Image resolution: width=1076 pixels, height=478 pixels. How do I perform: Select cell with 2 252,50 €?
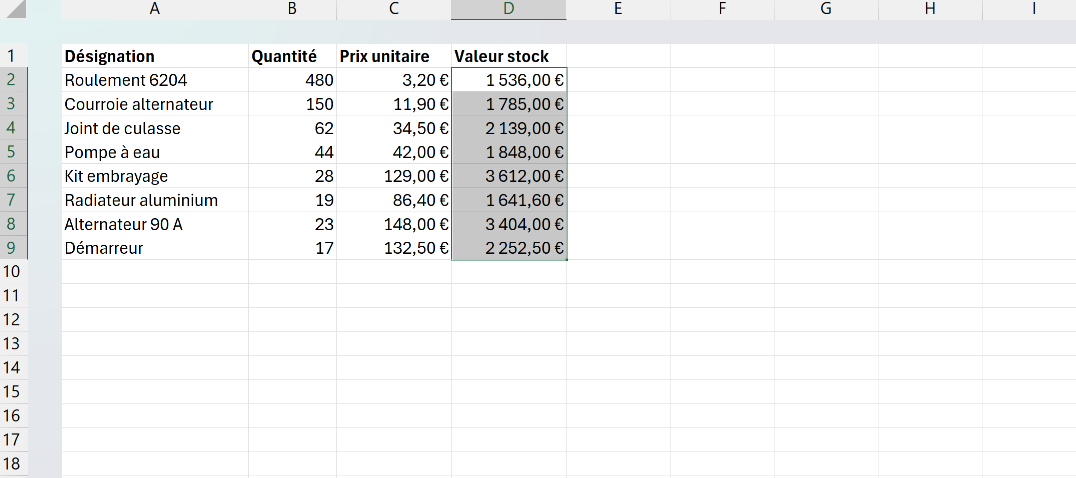508,248
